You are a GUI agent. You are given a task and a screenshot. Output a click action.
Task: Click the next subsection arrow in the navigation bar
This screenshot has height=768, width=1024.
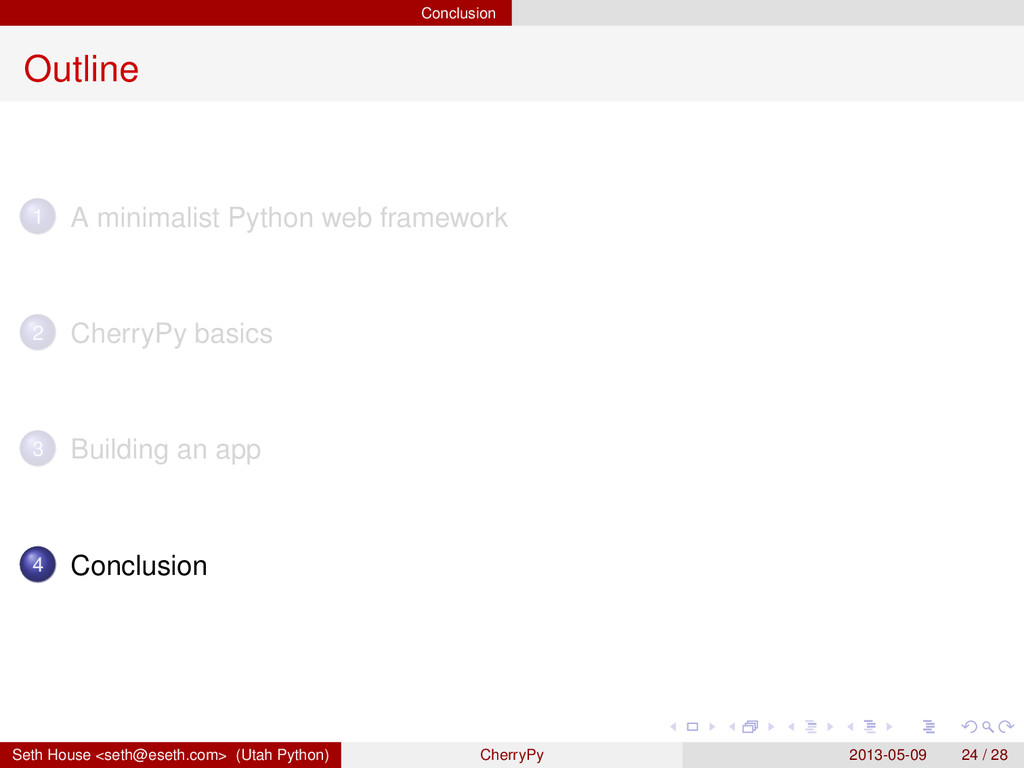coord(830,727)
